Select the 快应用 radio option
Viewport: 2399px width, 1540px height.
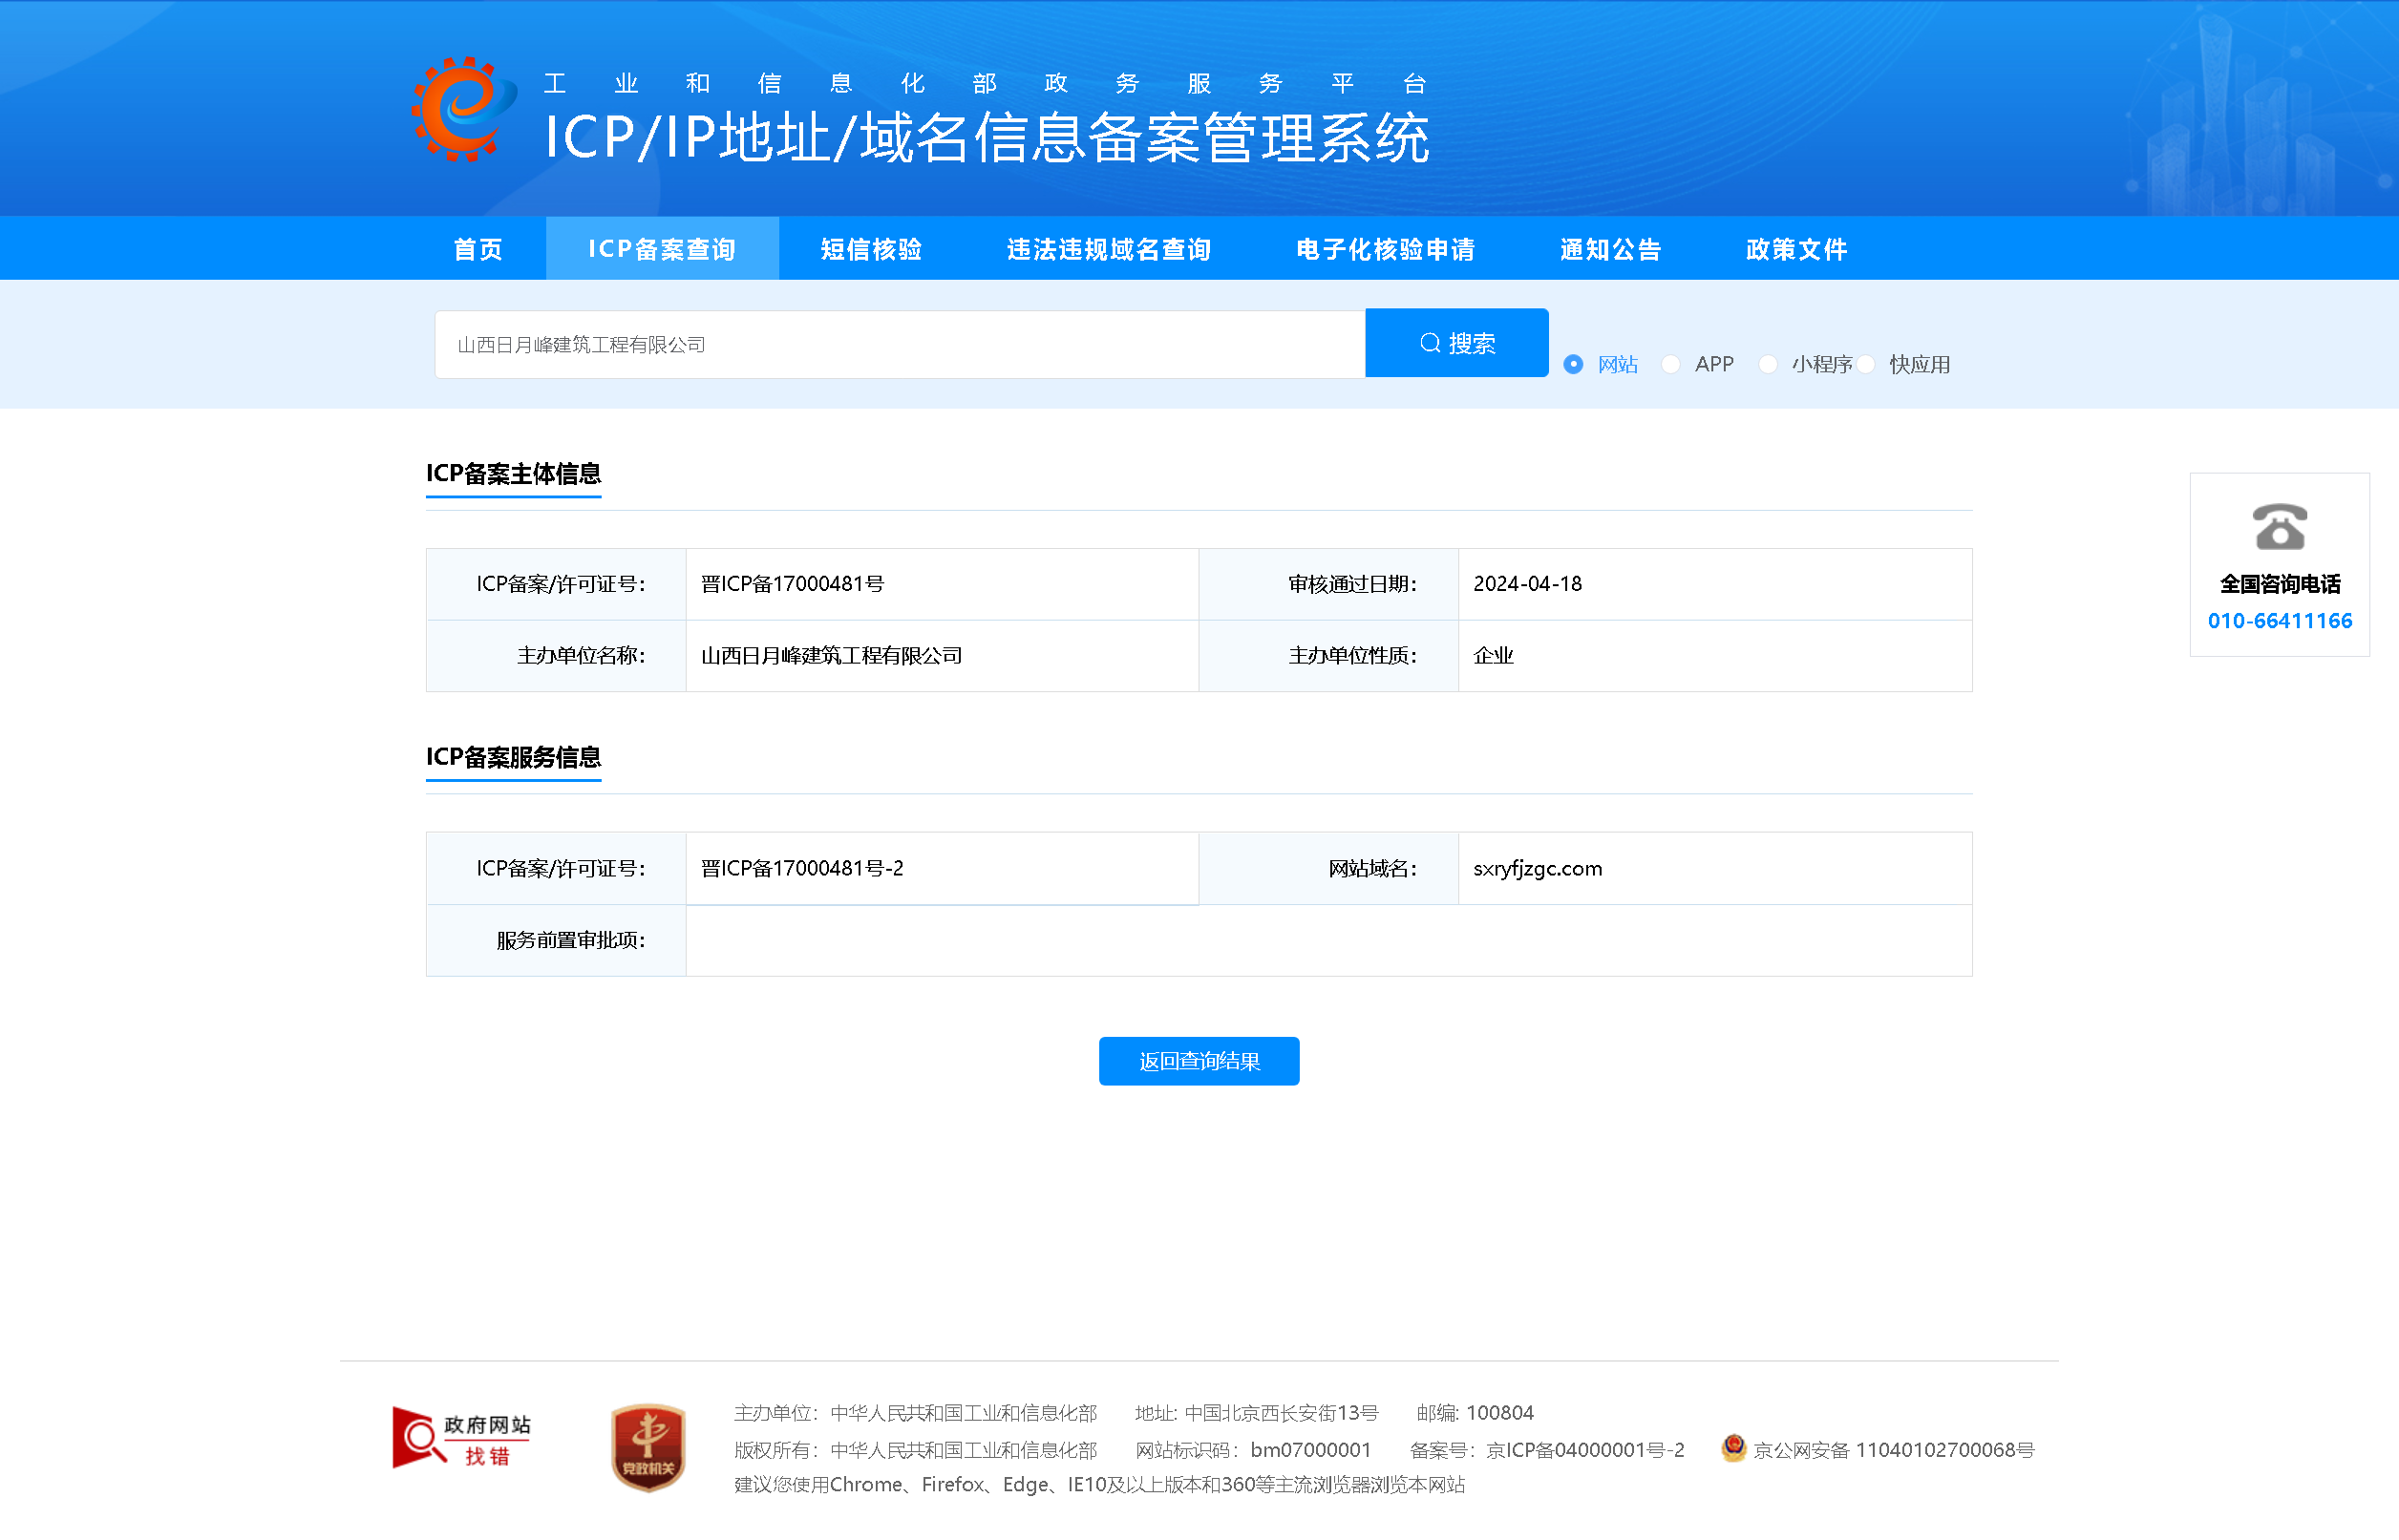(1866, 364)
